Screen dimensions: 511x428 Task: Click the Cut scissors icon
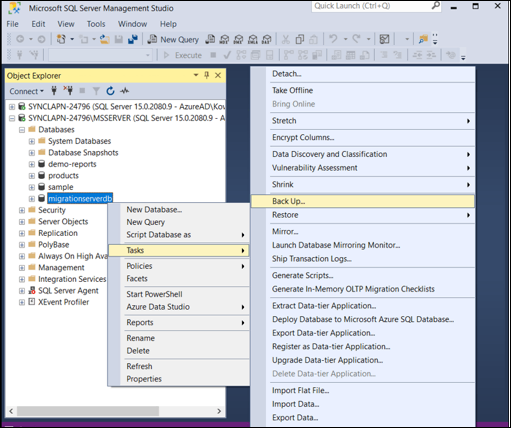(286, 39)
